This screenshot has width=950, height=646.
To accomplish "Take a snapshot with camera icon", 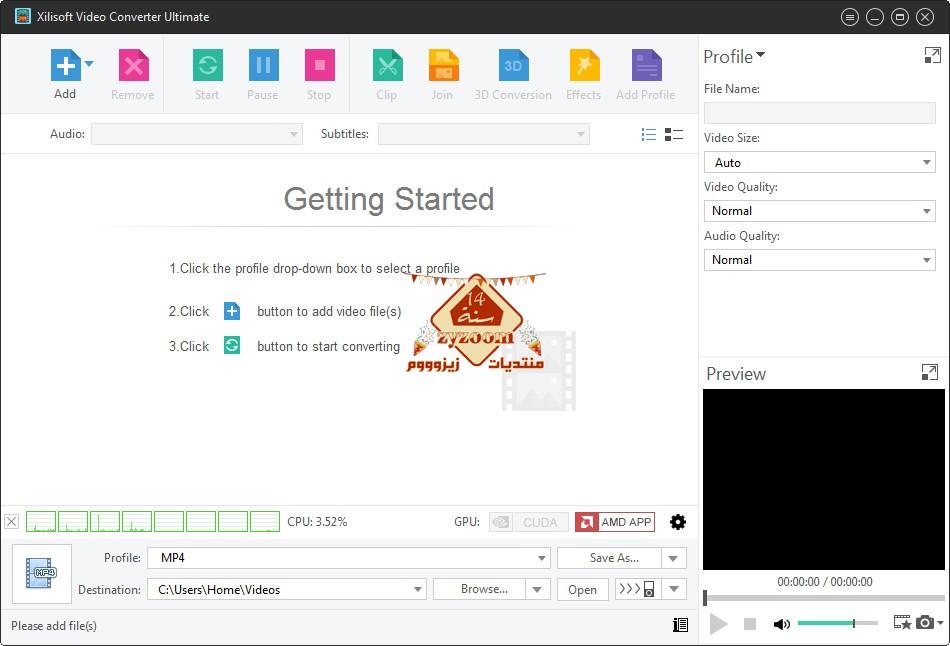I will 925,622.
